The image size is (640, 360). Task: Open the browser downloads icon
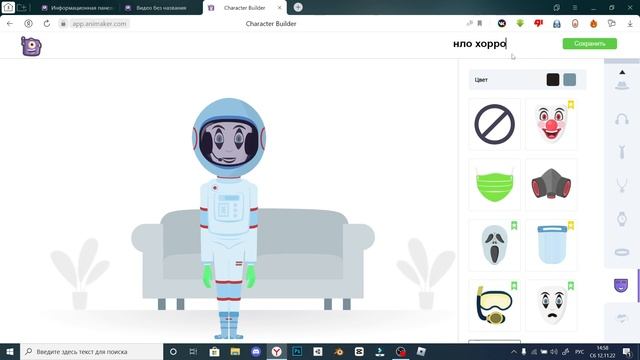pos(630,24)
